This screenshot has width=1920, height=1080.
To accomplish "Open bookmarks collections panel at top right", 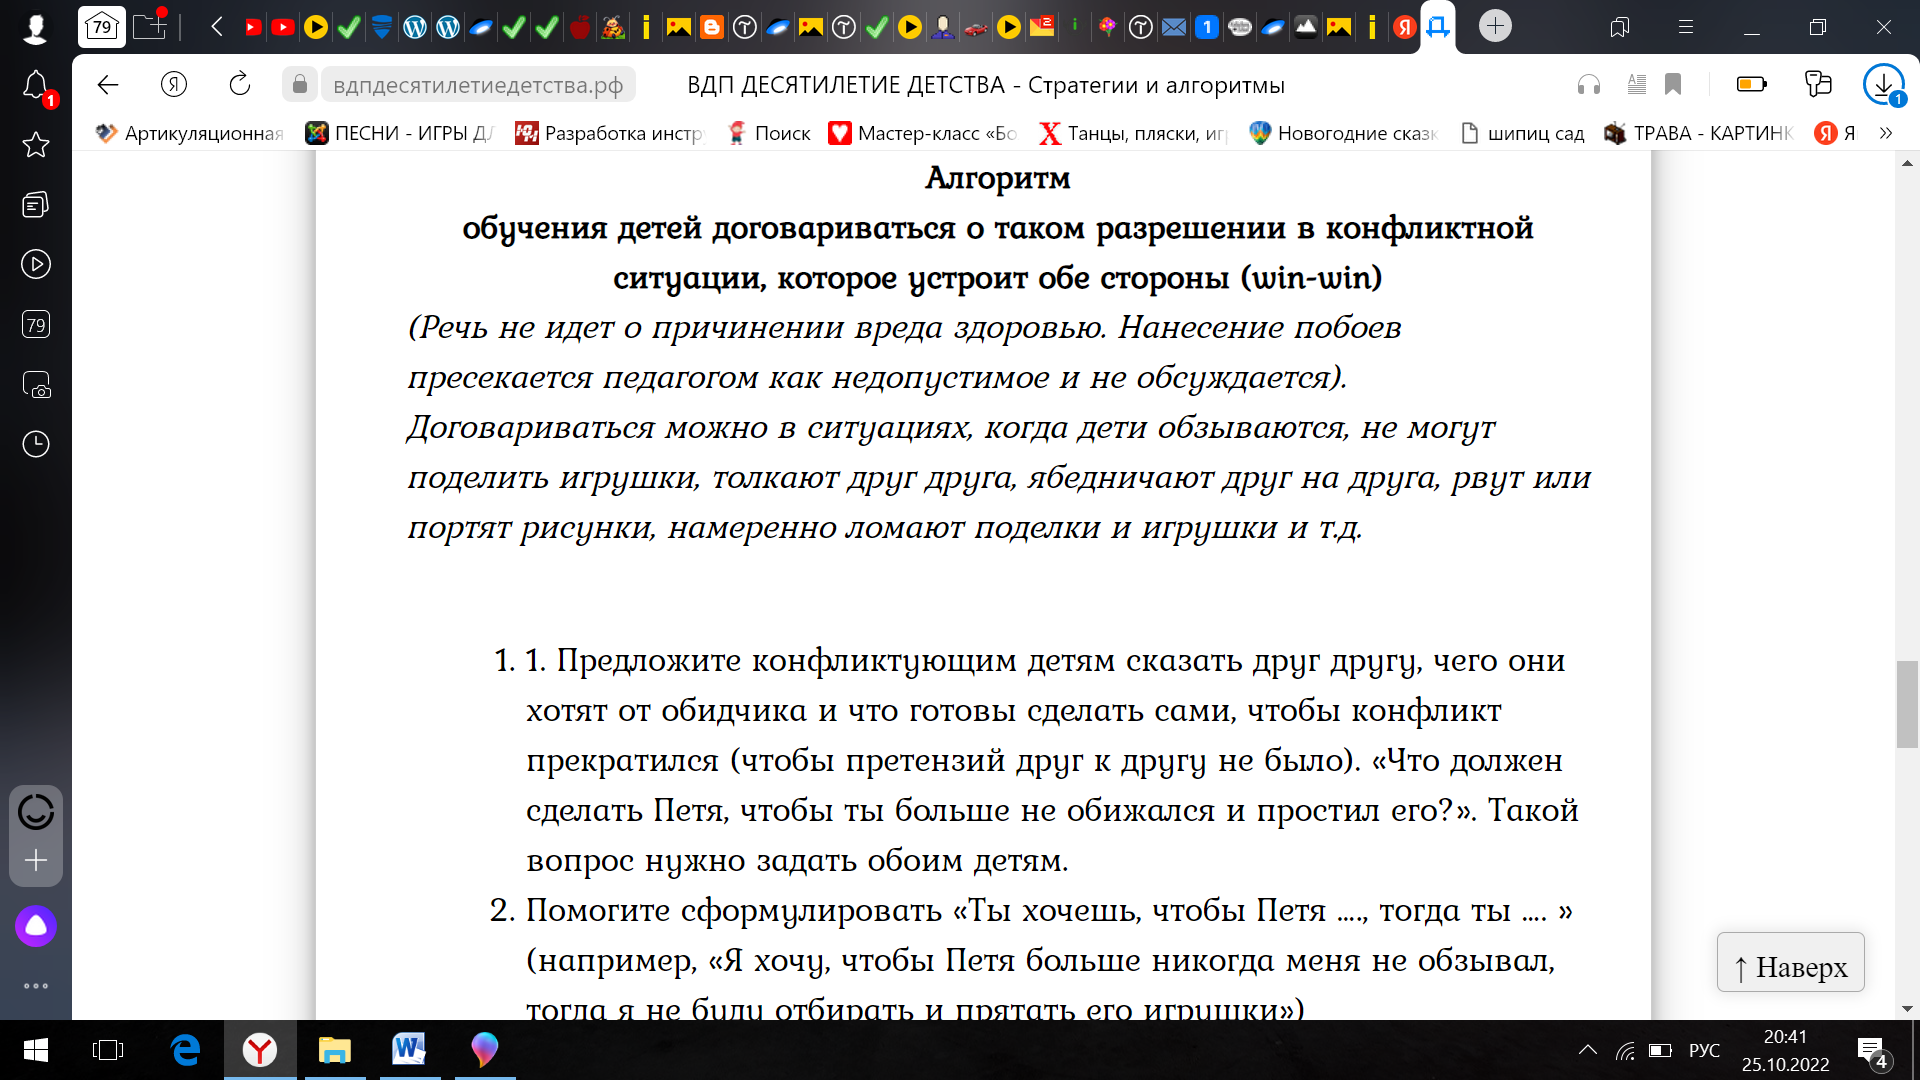I will 1620,28.
